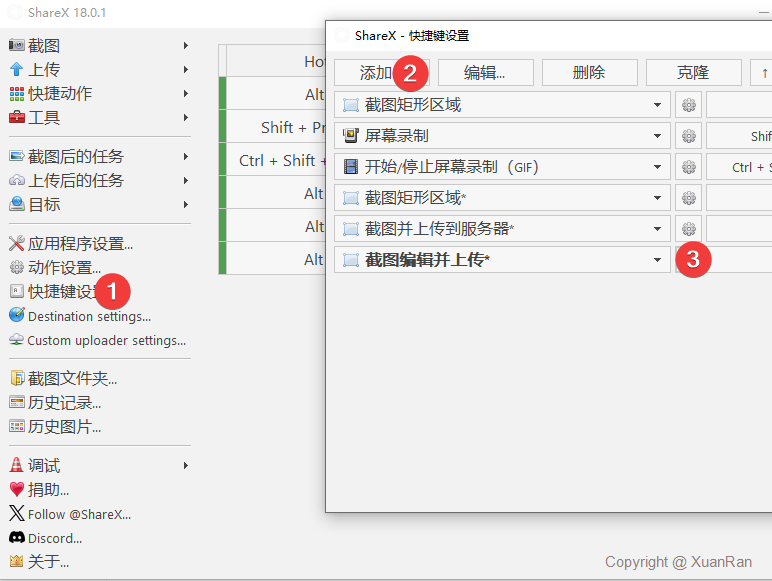Click the Follow @ShareX link
Image resolution: width=772 pixels, height=581 pixels.
(79, 514)
